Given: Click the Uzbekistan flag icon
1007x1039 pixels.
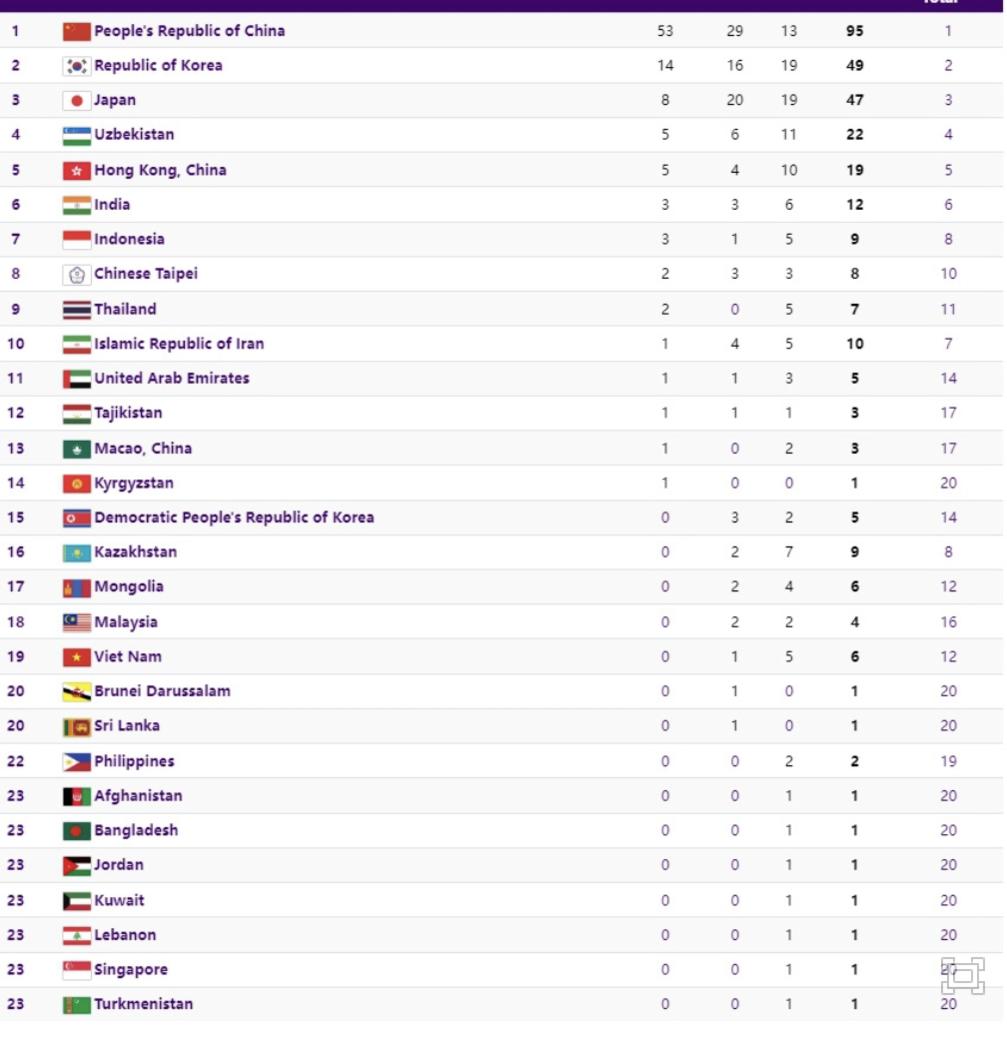Looking at the screenshot, I should (76, 135).
